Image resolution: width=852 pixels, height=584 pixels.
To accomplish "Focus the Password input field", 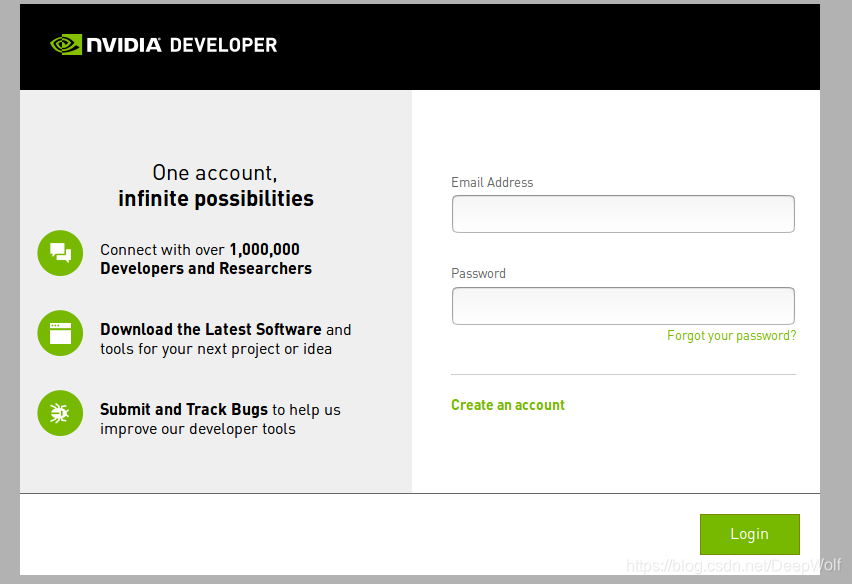I will pyautogui.click(x=623, y=306).
